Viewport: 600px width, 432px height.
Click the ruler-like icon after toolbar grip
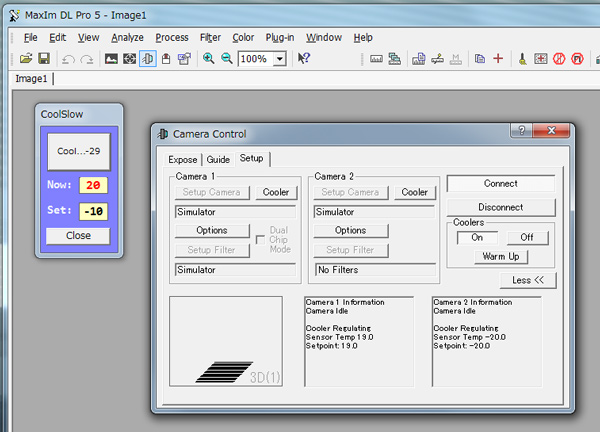(376, 59)
